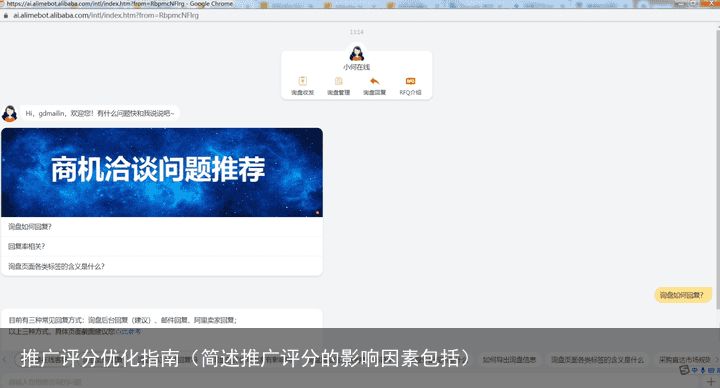
Task: Select 询盘页面各类标签的含义是什么? in the list
Action: pos(162,266)
